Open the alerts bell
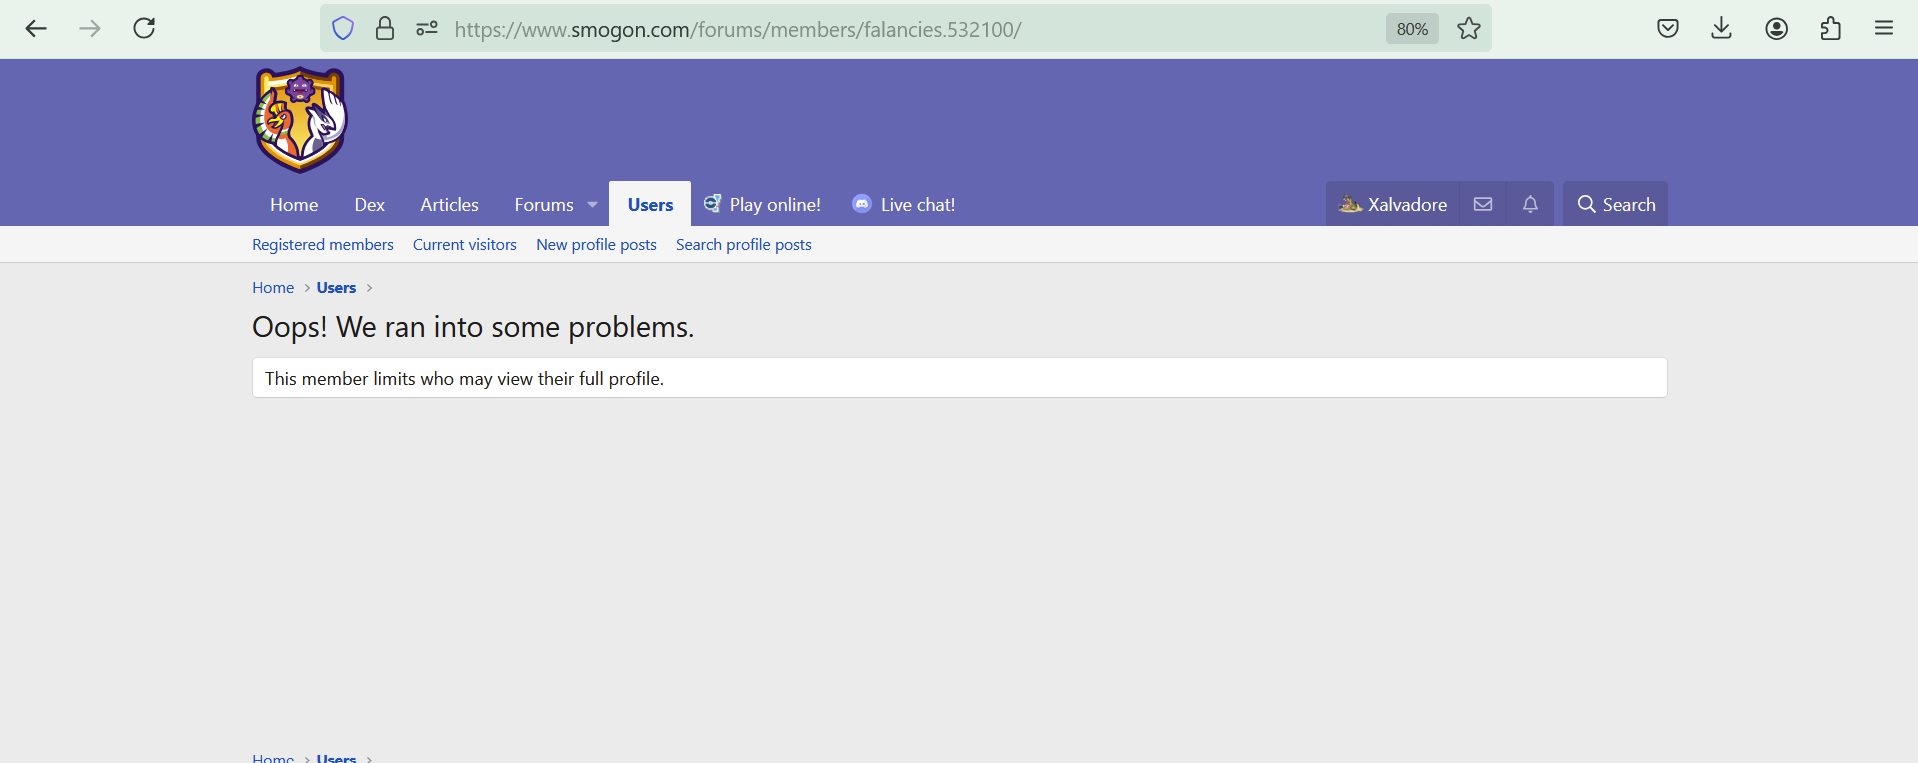 1530,204
